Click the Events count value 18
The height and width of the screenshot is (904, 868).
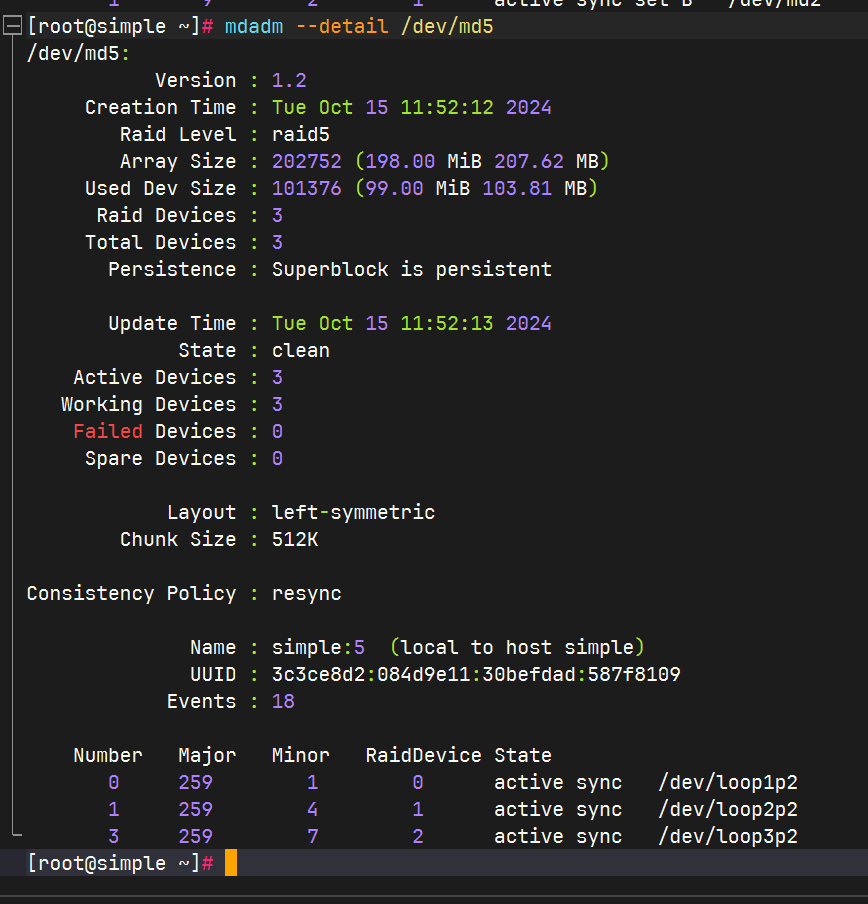pyautogui.click(x=283, y=701)
